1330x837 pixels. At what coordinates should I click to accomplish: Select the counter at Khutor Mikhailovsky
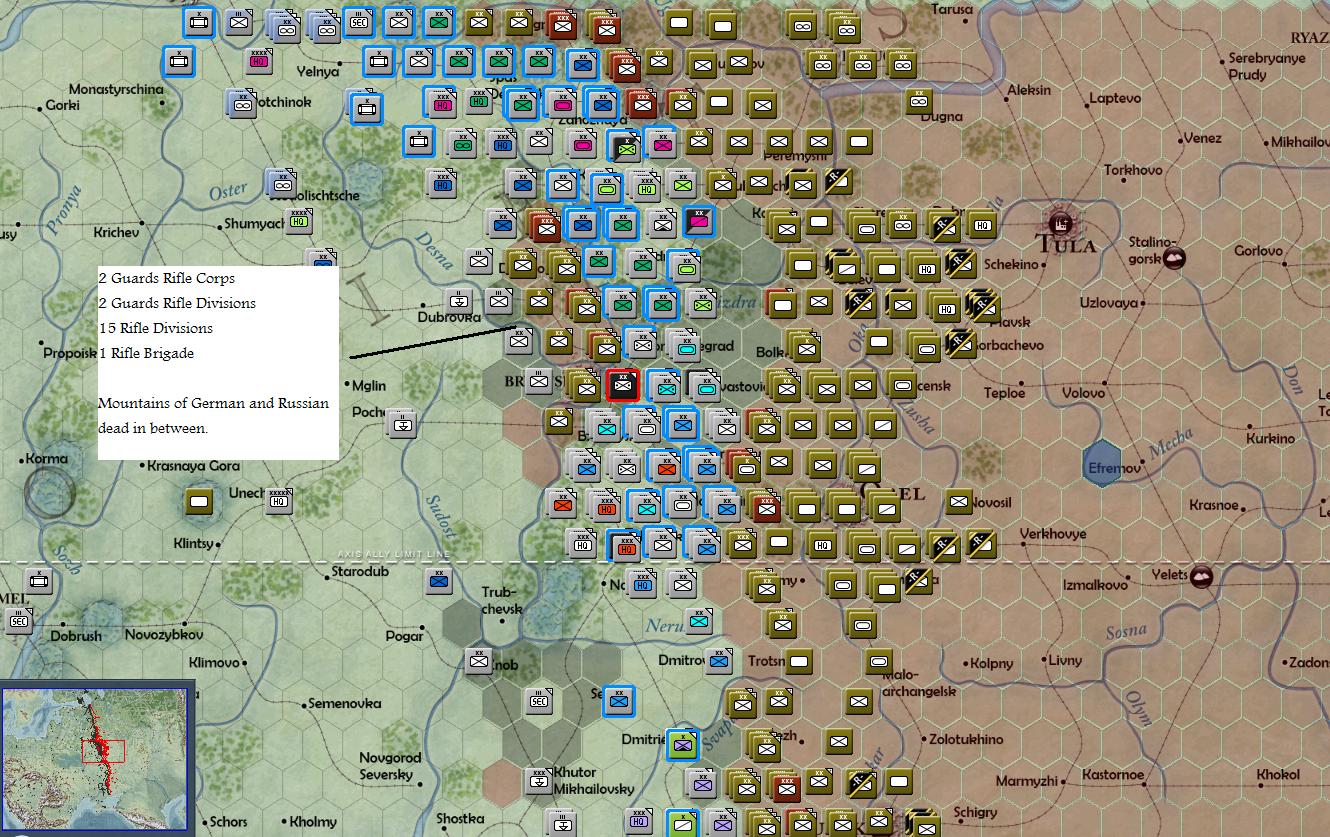[x=540, y=781]
